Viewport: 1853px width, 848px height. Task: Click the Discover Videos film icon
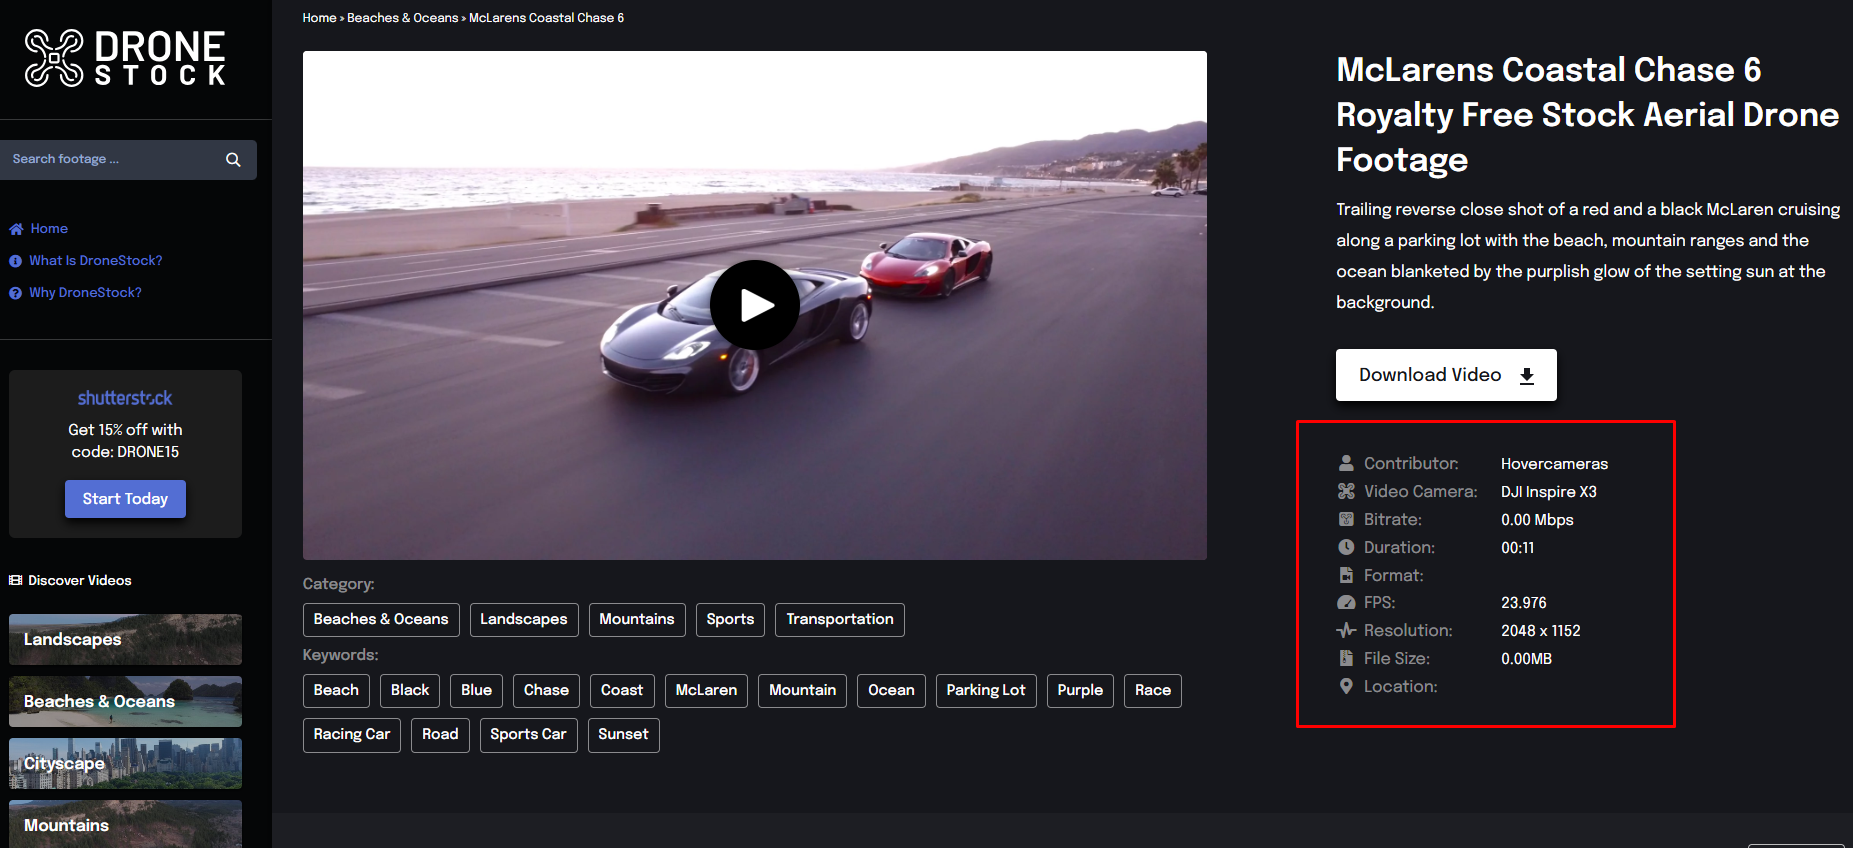15,580
